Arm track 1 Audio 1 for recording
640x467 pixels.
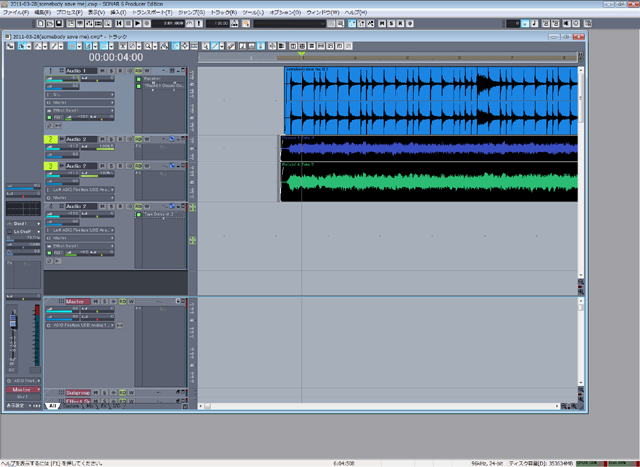click(120, 71)
